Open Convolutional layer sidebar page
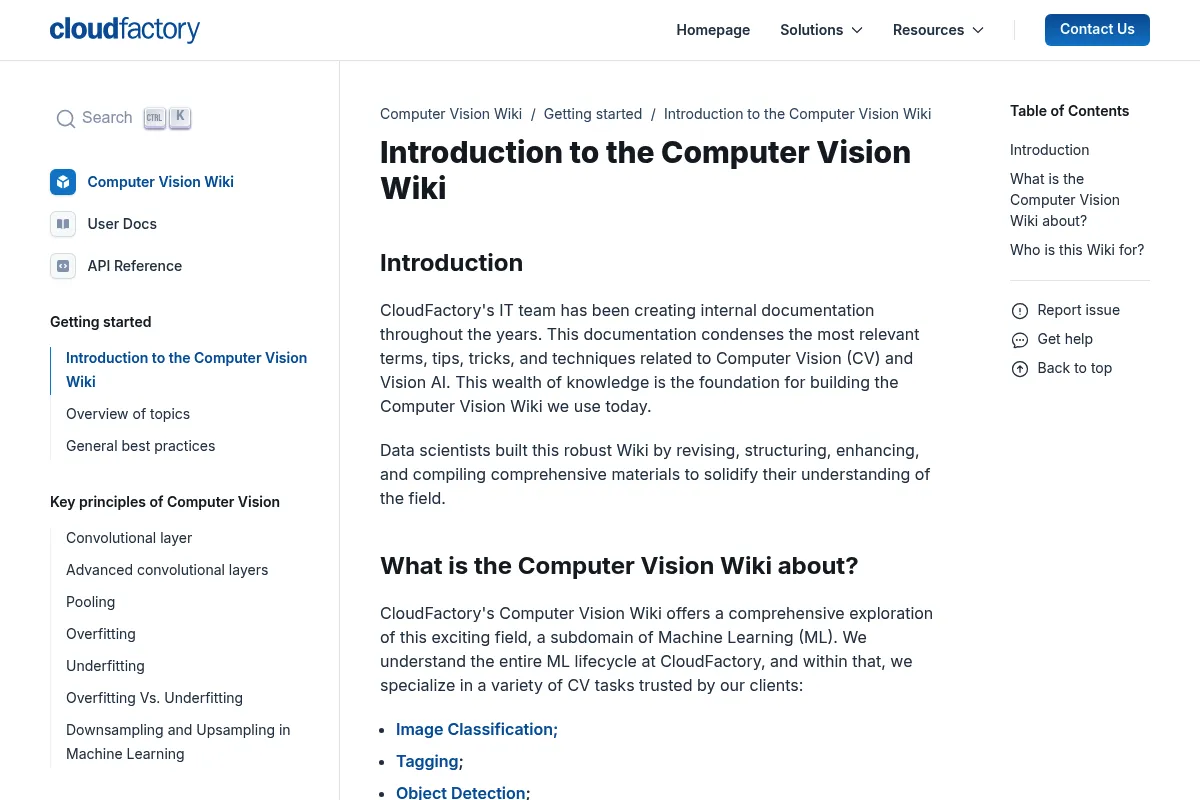The width and height of the screenshot is (1200, 800). click(129, 538)
